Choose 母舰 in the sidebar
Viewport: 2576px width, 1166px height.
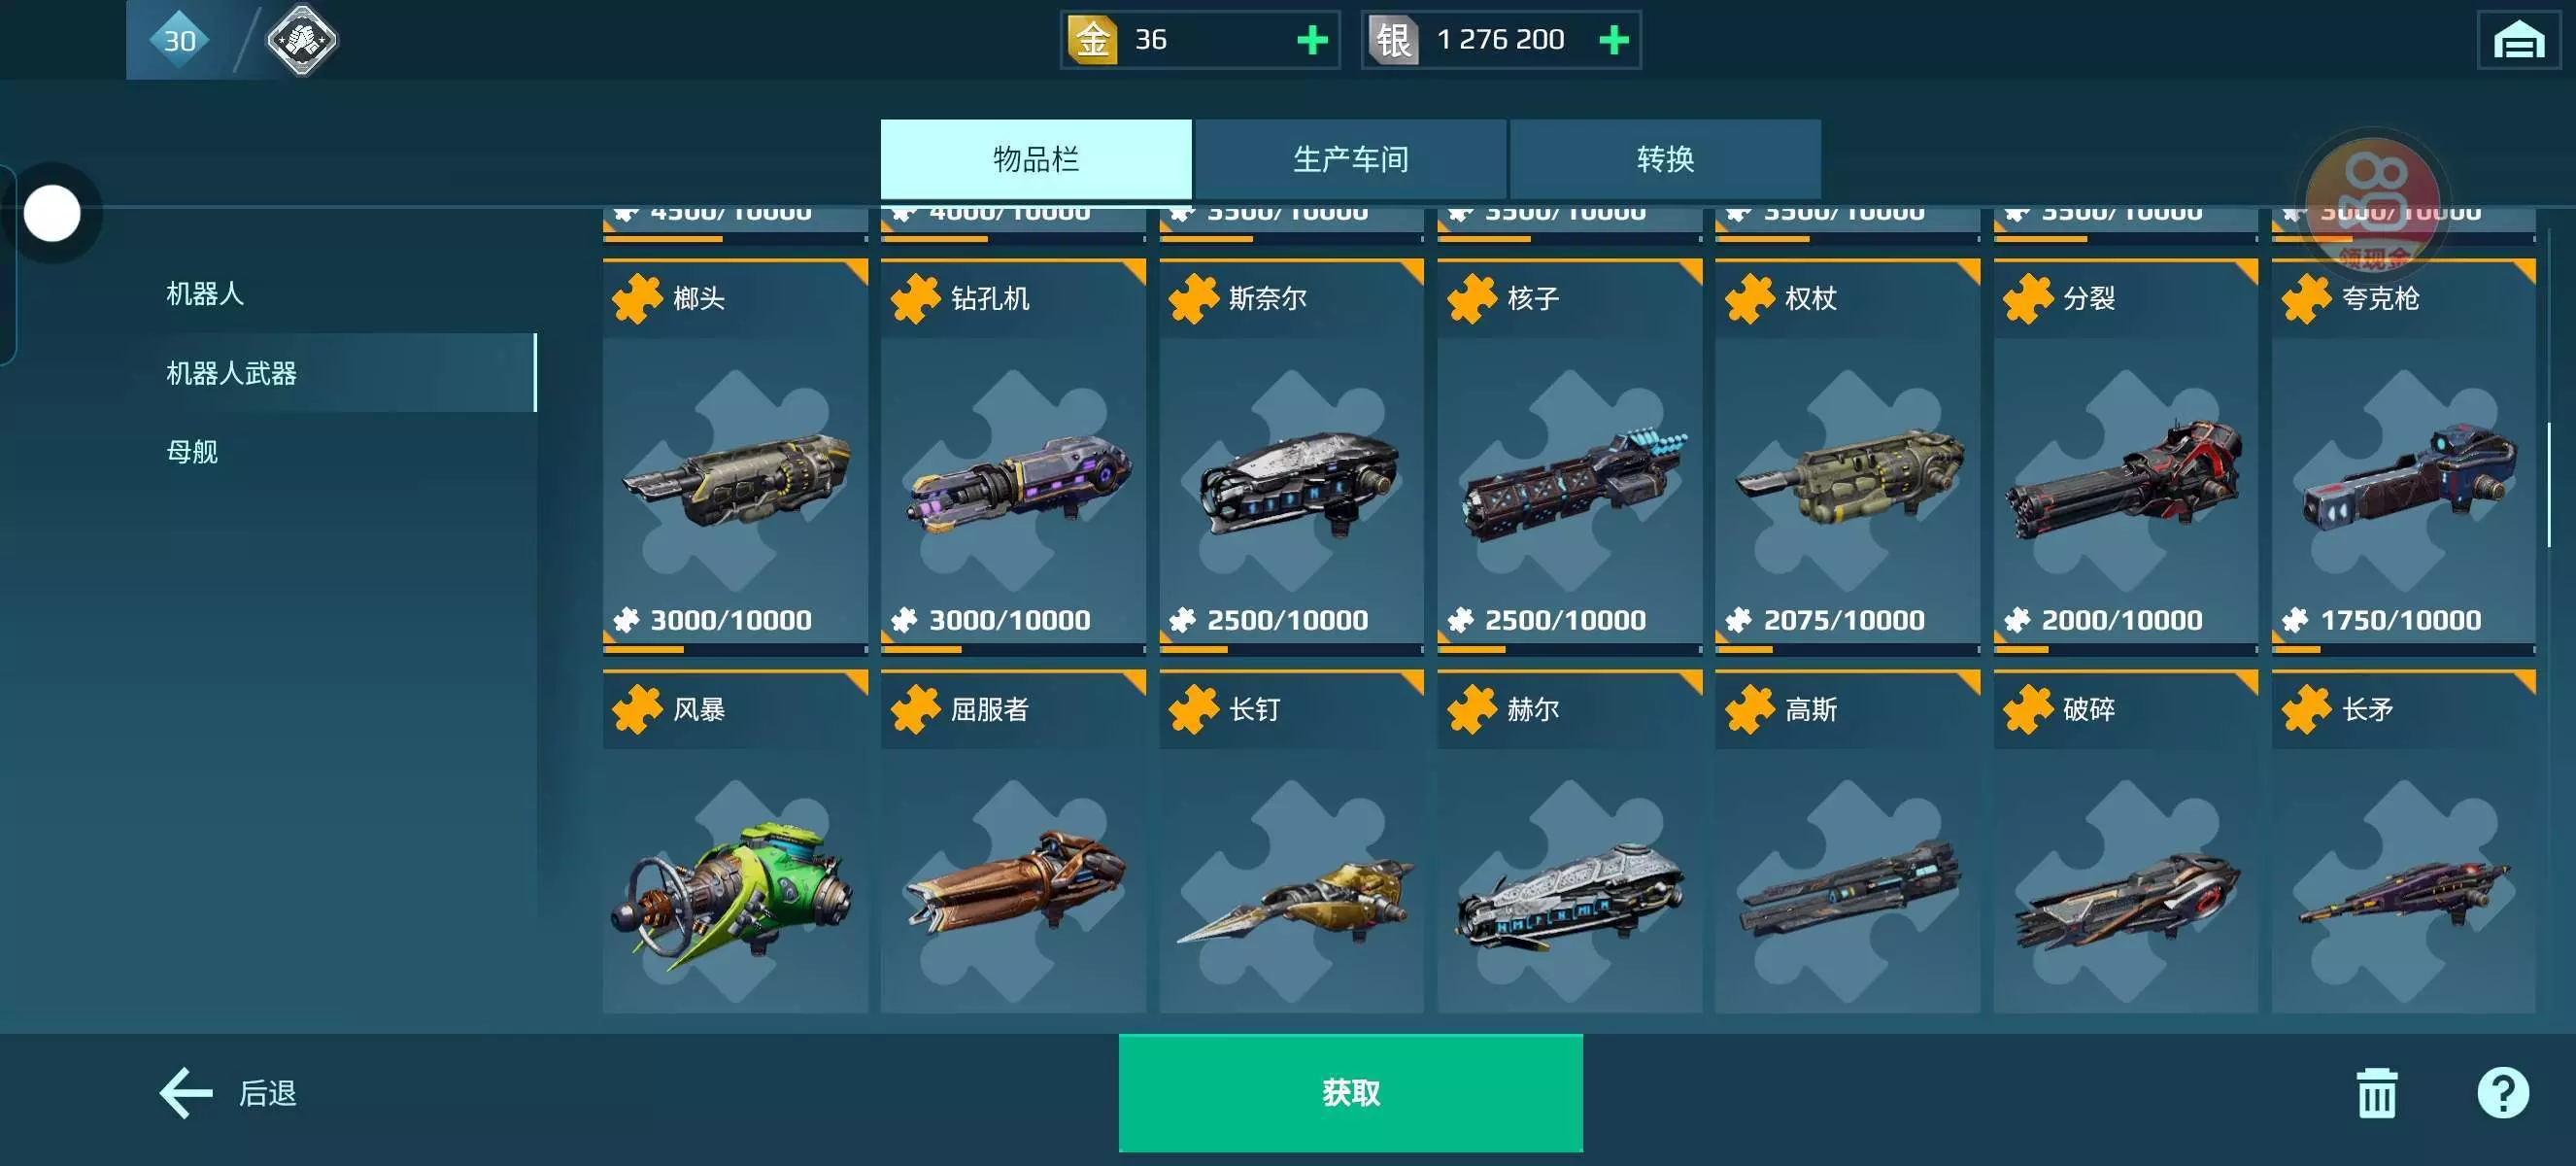(192, 452)
